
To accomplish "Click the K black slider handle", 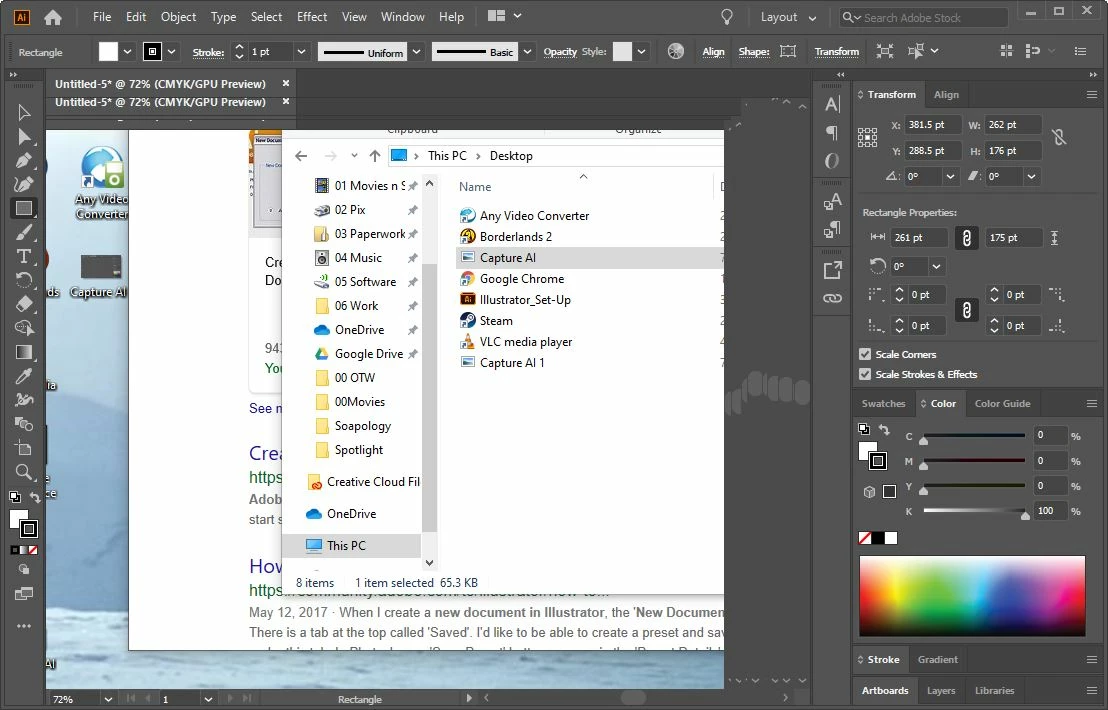I will pos(1025,516).
